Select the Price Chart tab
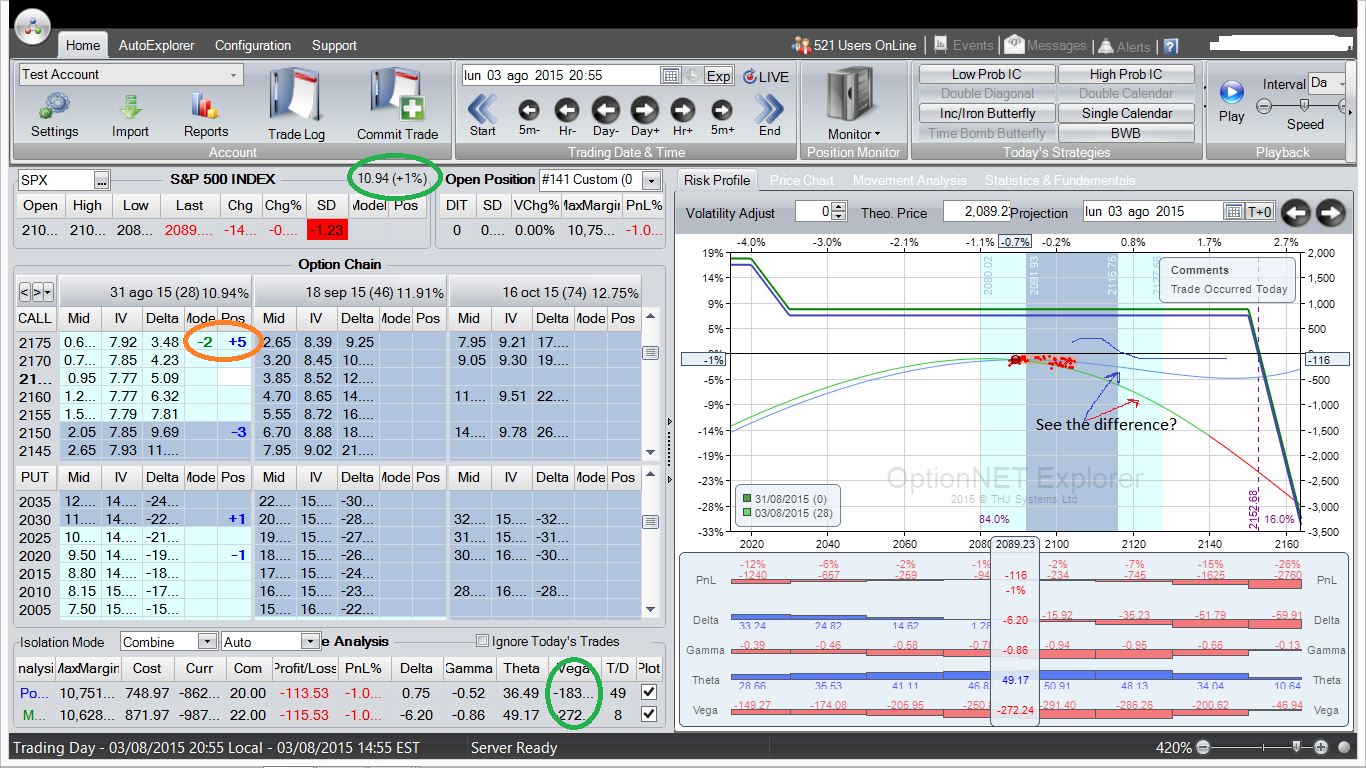The width and height of the screenshot is (1366, 768). click(x=801, y=180)
